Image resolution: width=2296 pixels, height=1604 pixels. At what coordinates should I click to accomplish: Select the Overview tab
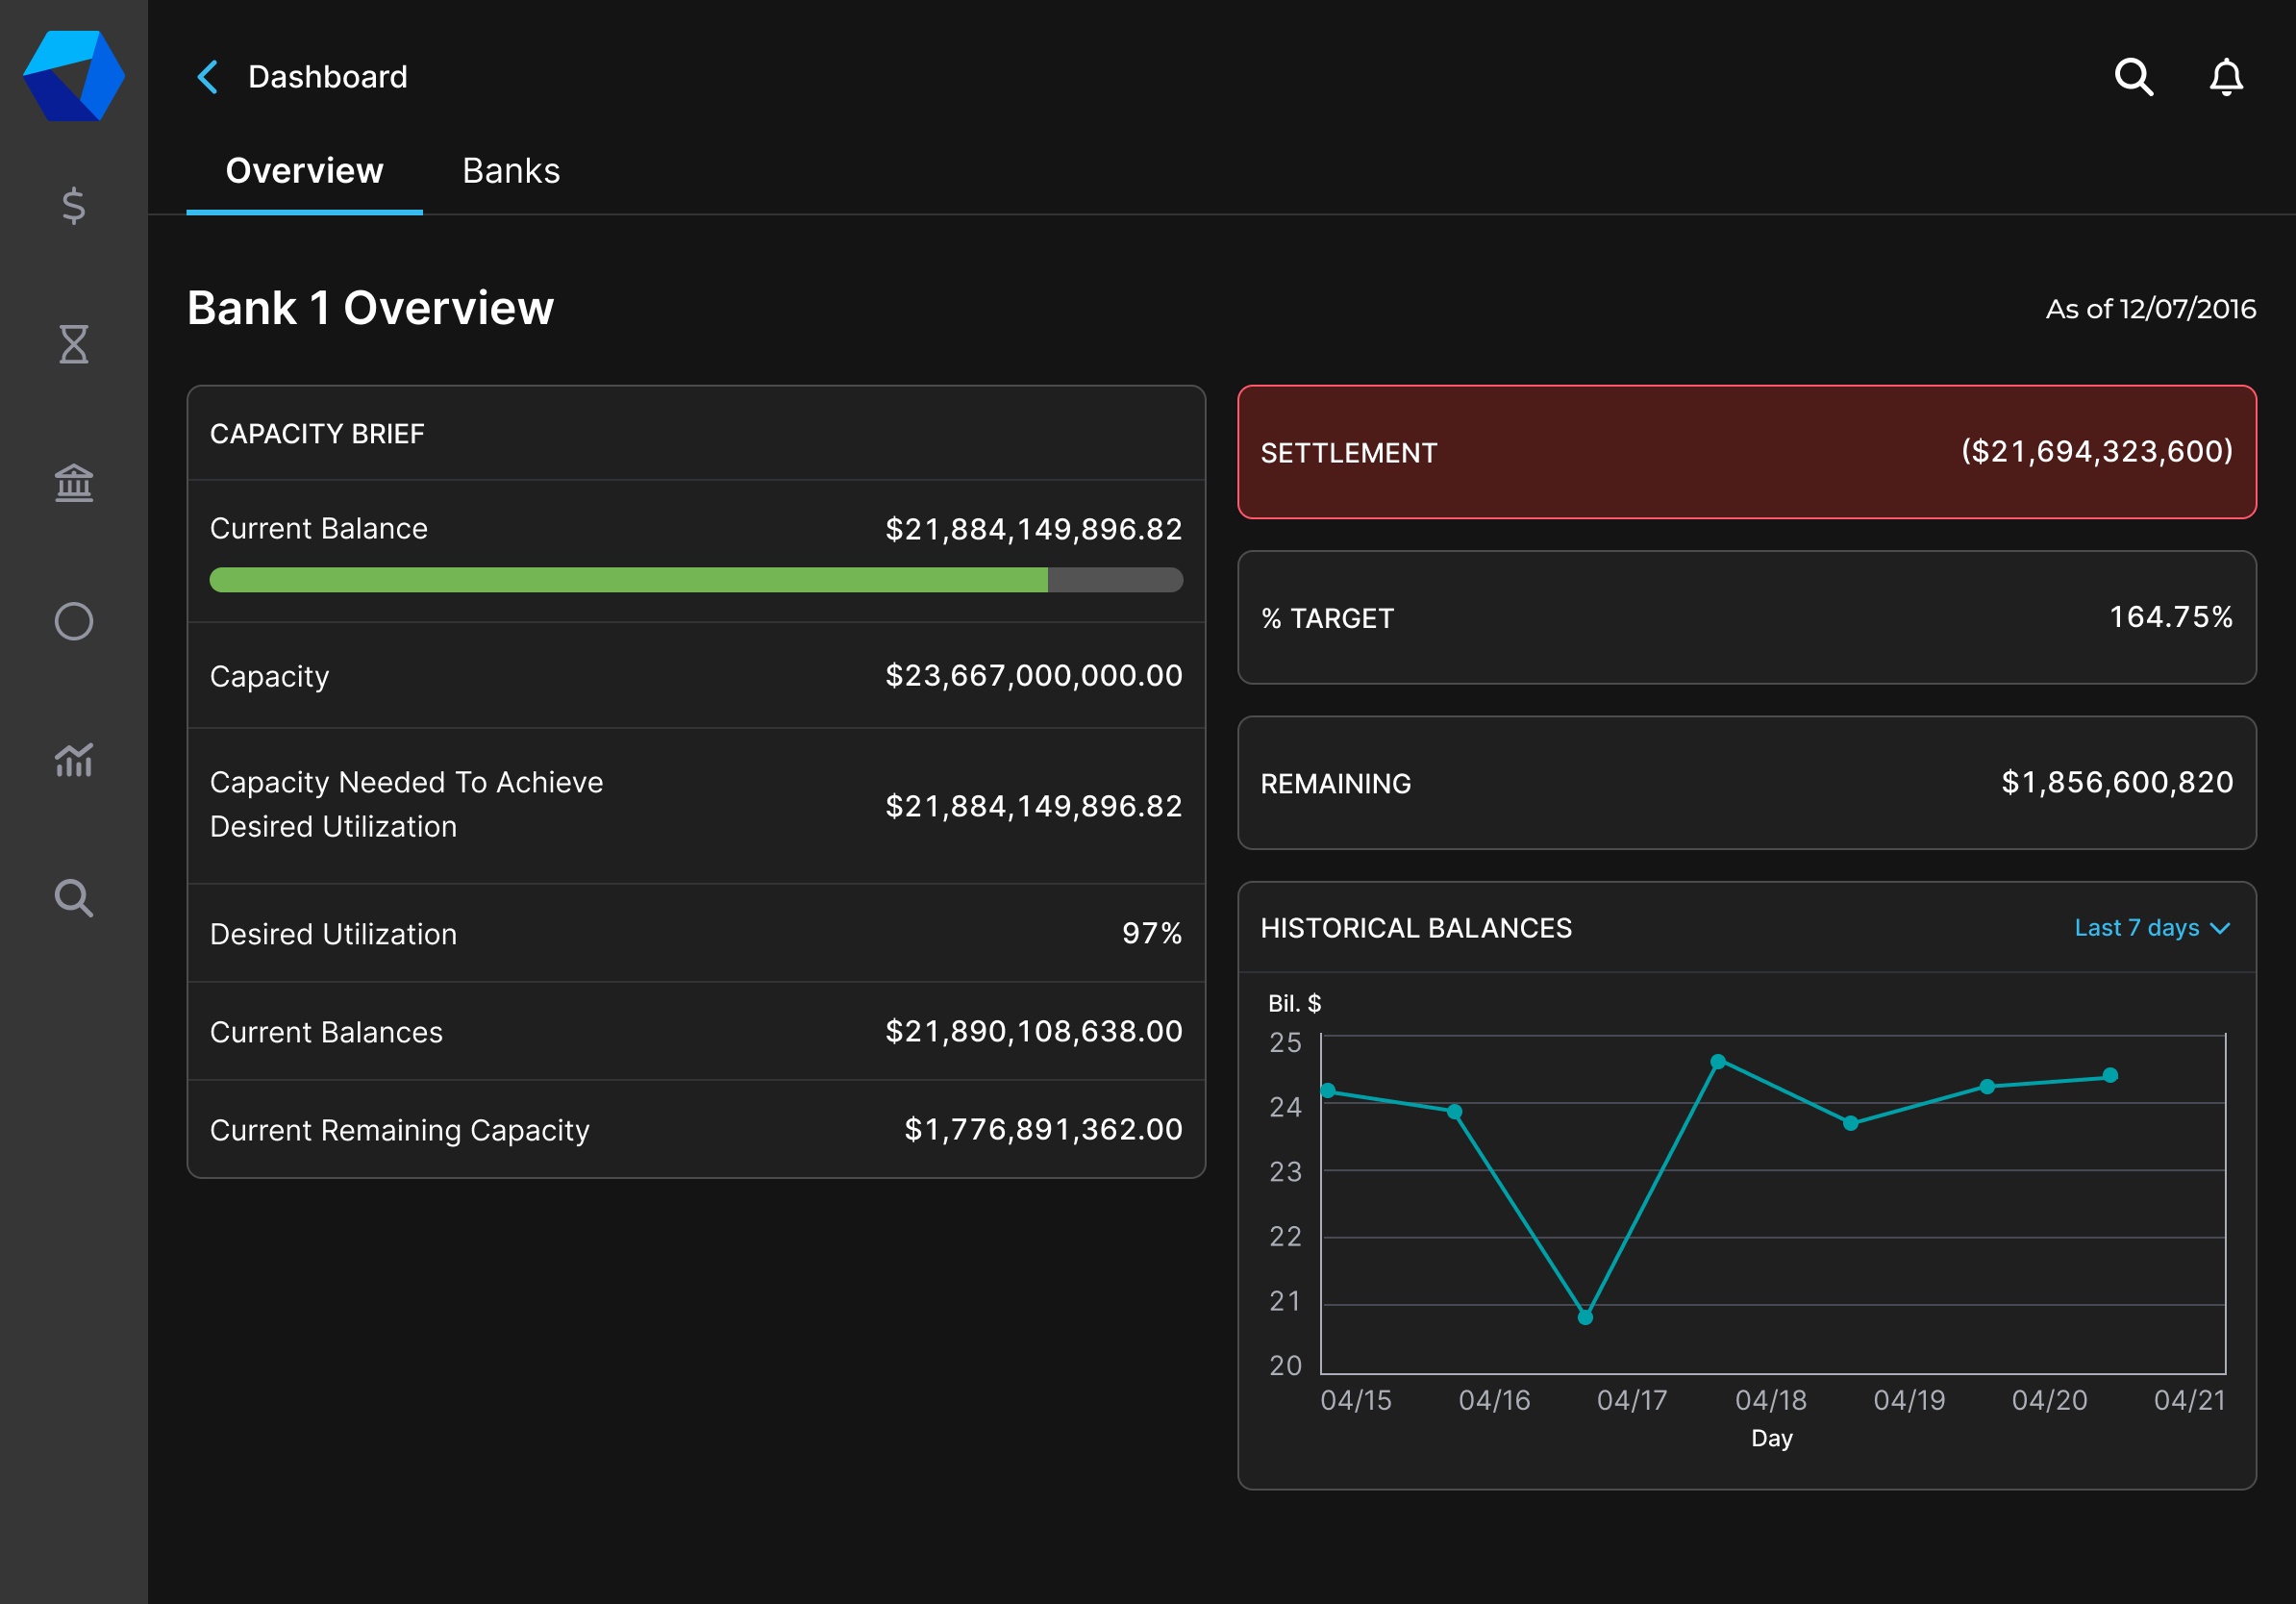304,171
